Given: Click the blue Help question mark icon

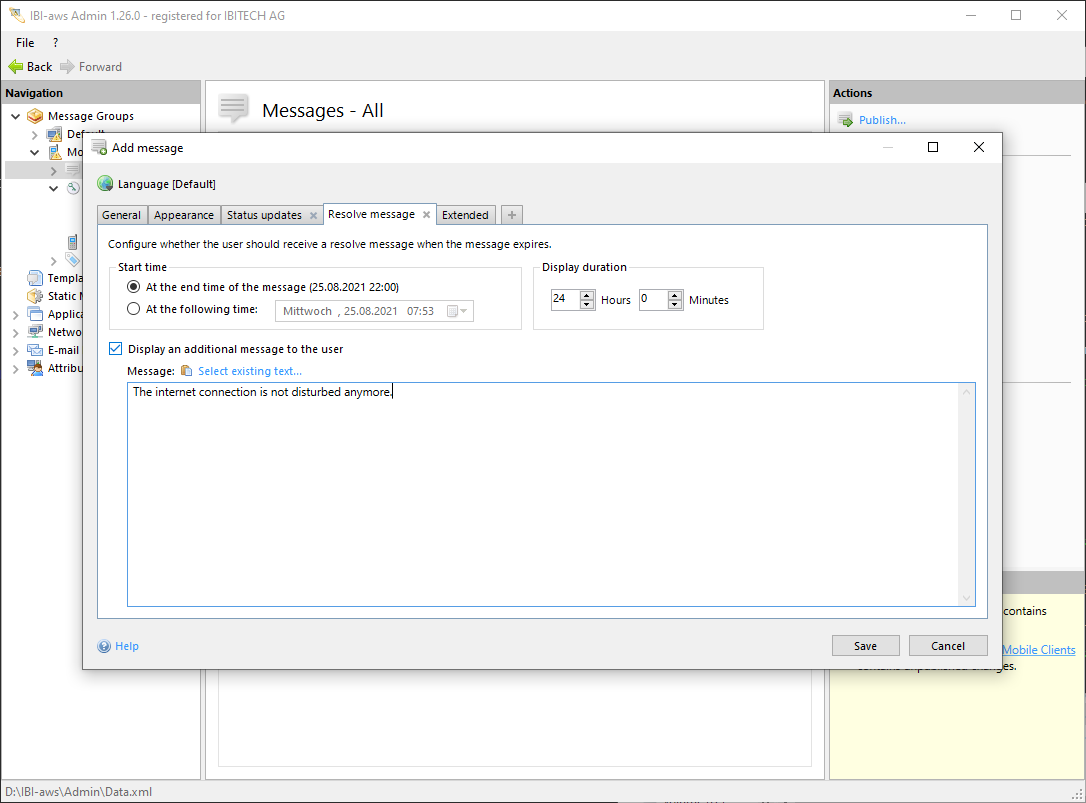Looking at the screenshot, I should tap(104, 646).
